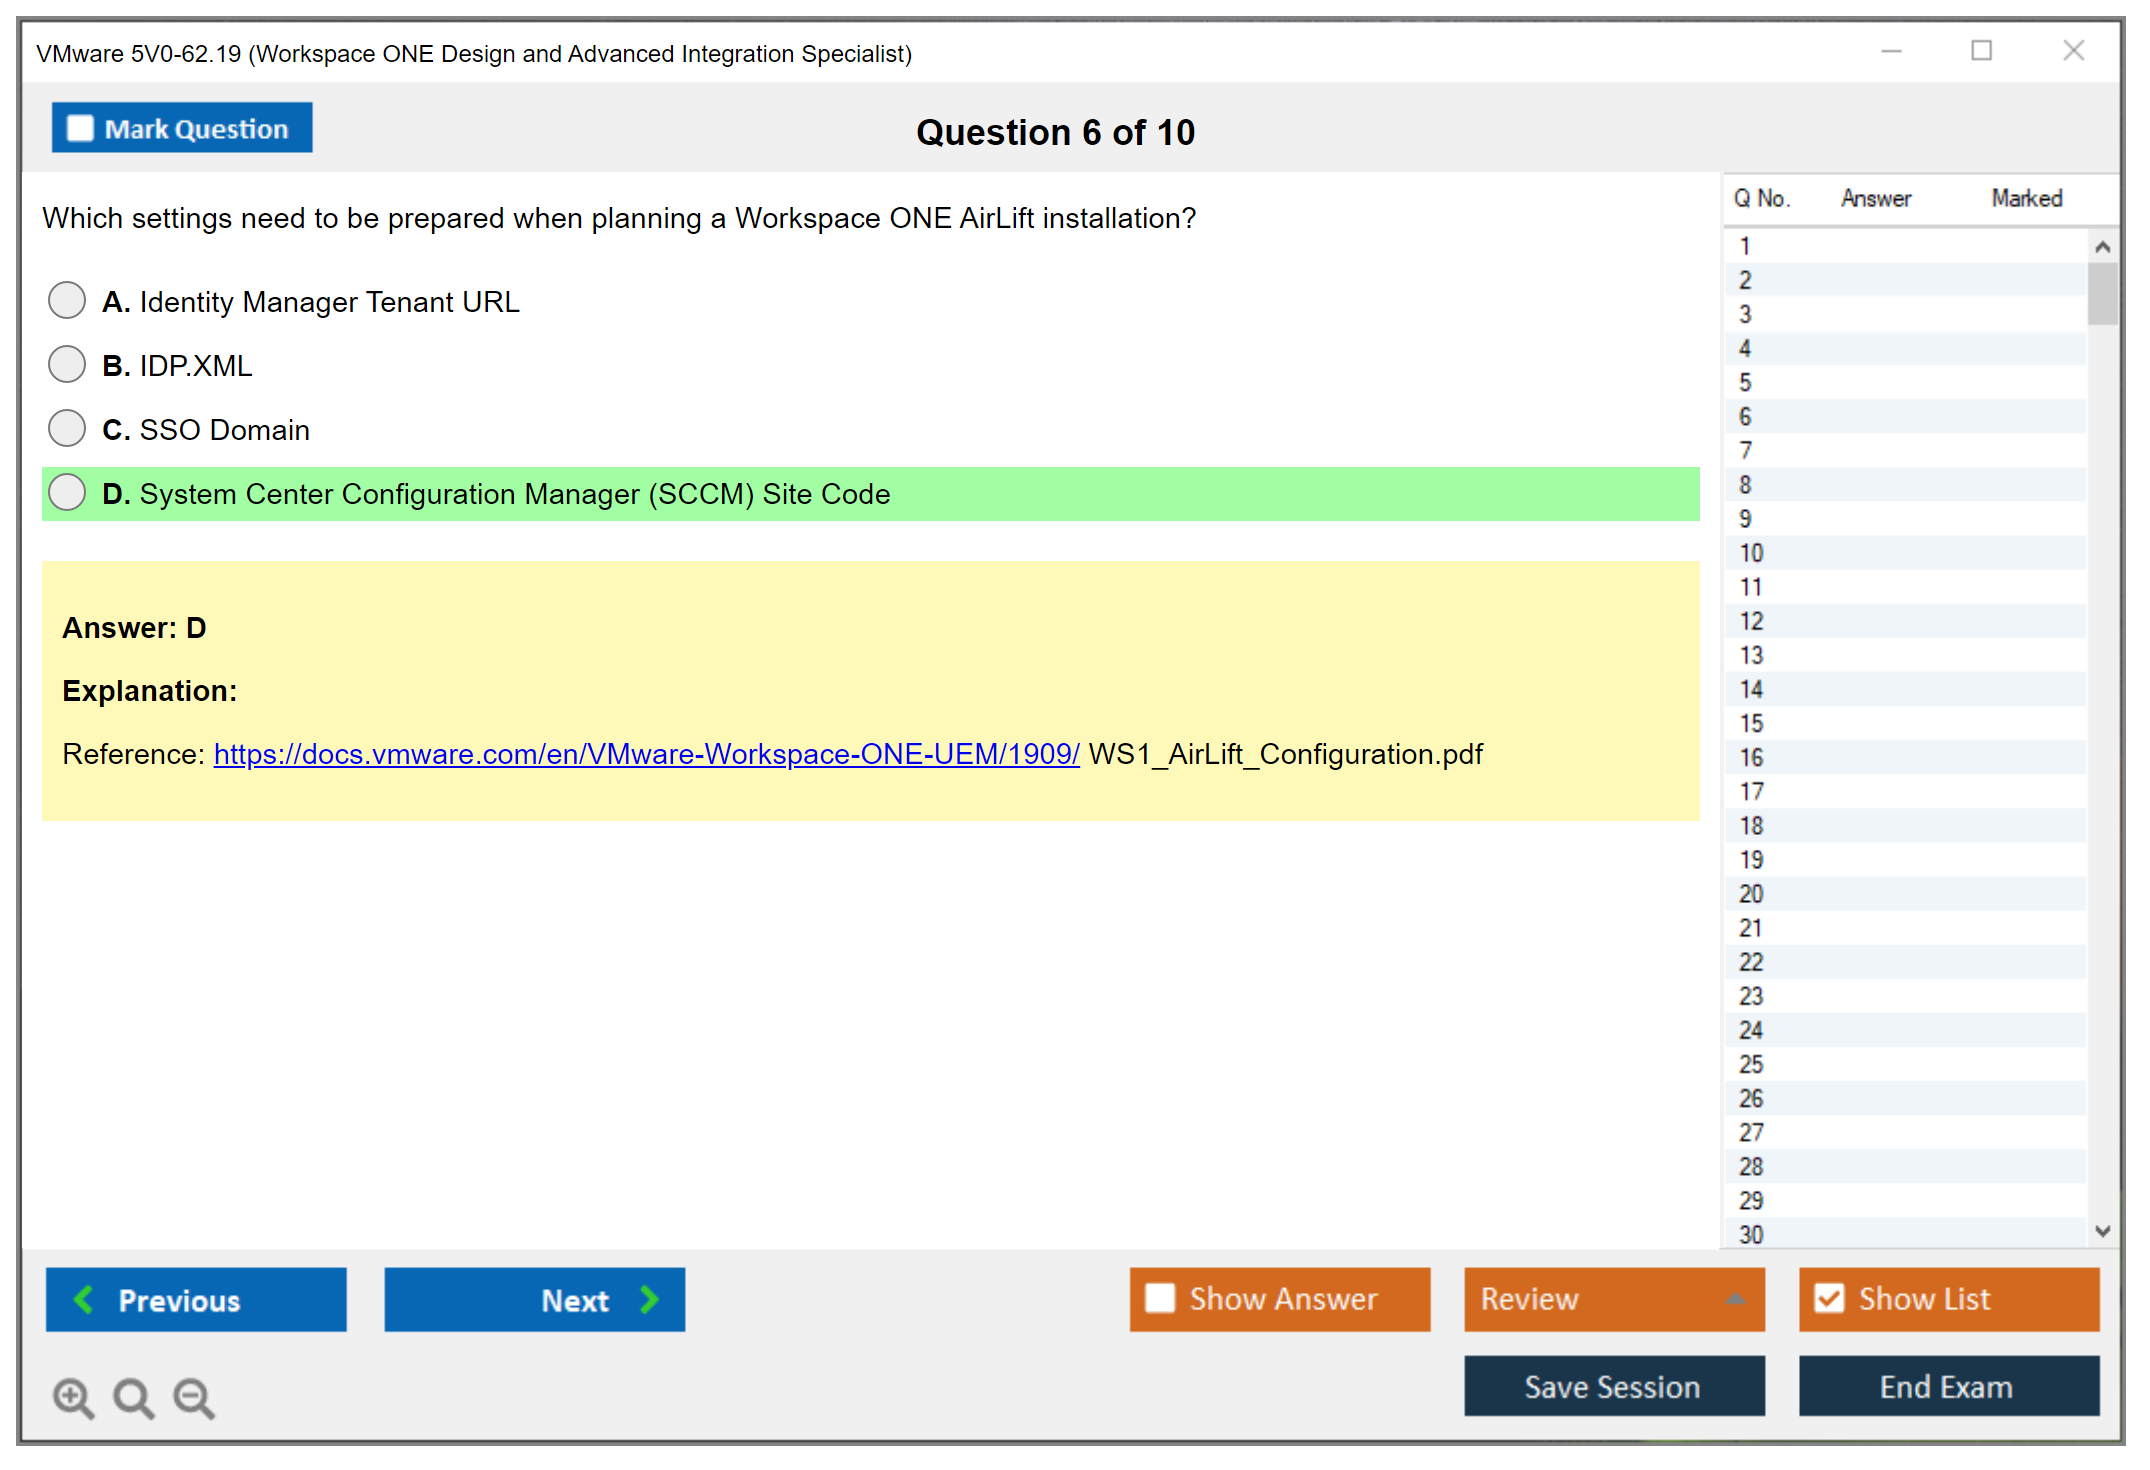Enable the Show Answer checkbox
This screenshot has width=2150, height=1470.
tap(1160, 1298)
